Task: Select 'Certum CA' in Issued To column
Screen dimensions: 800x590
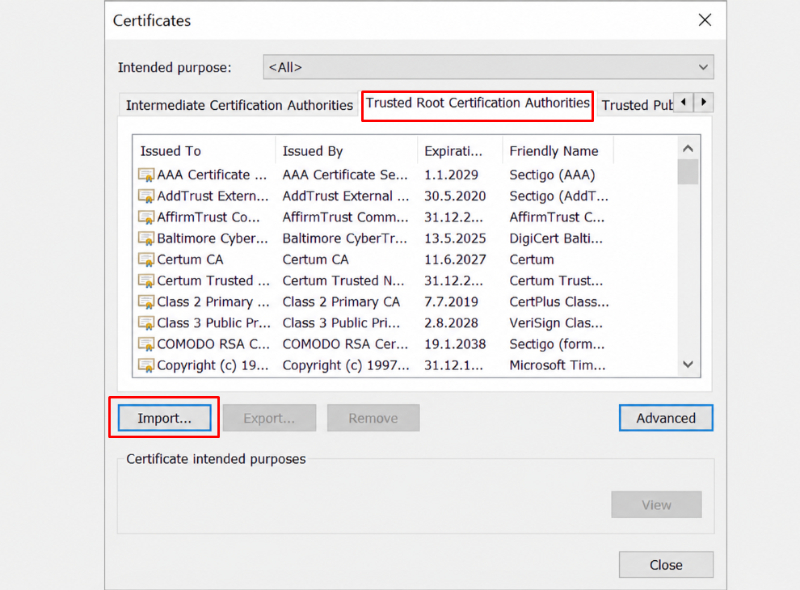Action: 190,260
